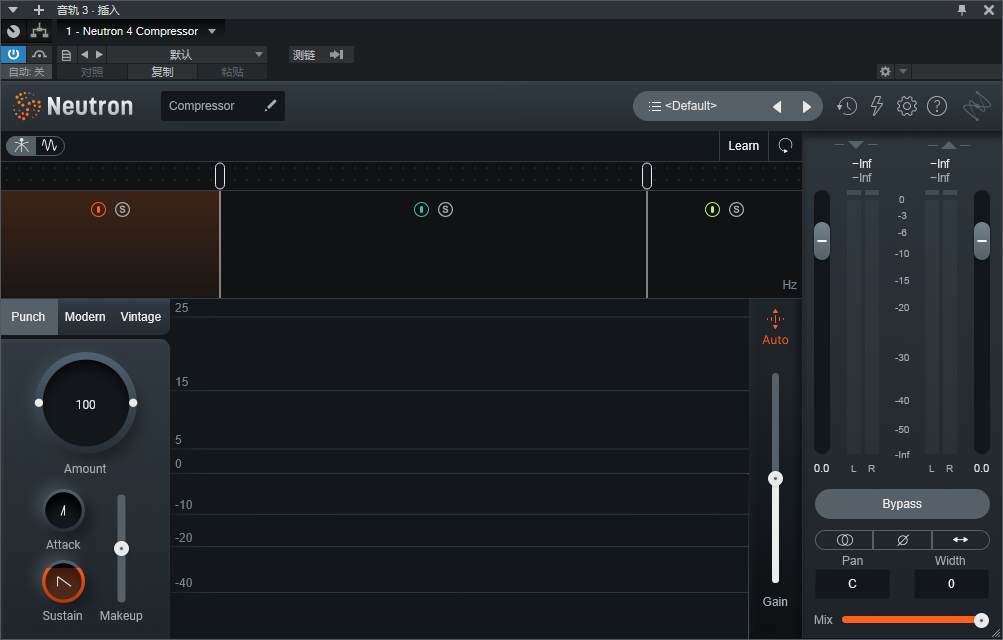Click the plus add insert icon
The image size is (1003, 640).
(39, 10)
